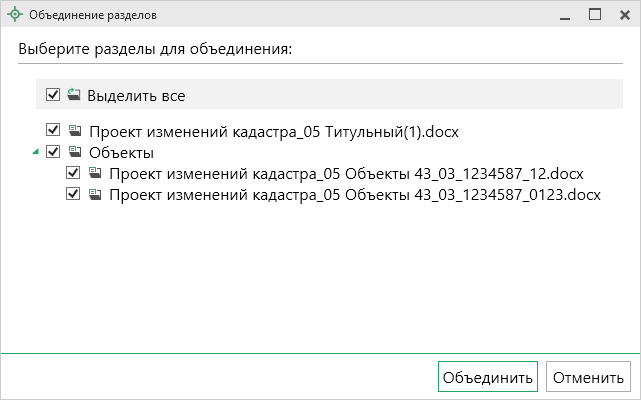
Task: Deselect the Объекты 43_03_1234587_0123.docx checkbox
Action: 73,194
